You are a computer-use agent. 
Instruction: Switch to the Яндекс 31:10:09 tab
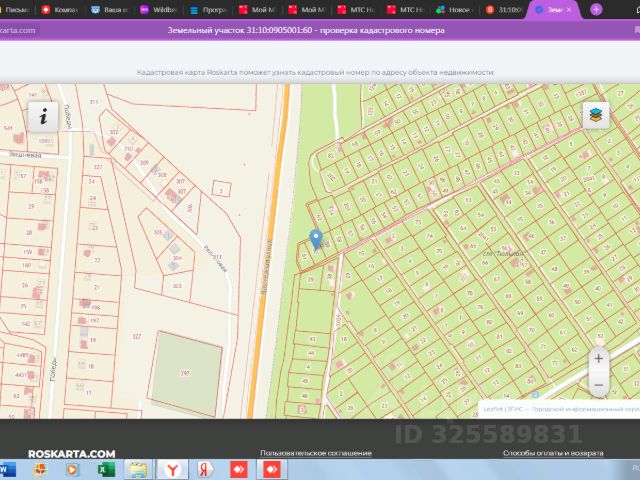tap(504, 10)
